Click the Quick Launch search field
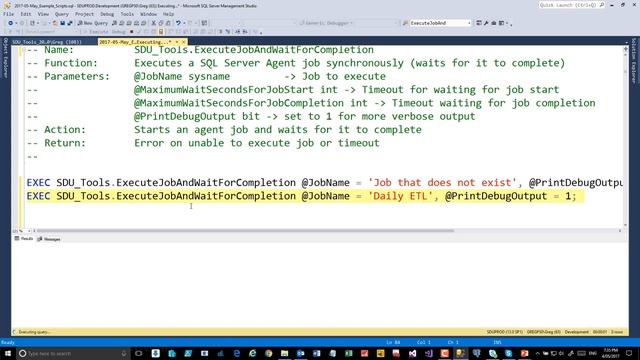The width and height of the screenshot is (640, 360). [571, 5]
